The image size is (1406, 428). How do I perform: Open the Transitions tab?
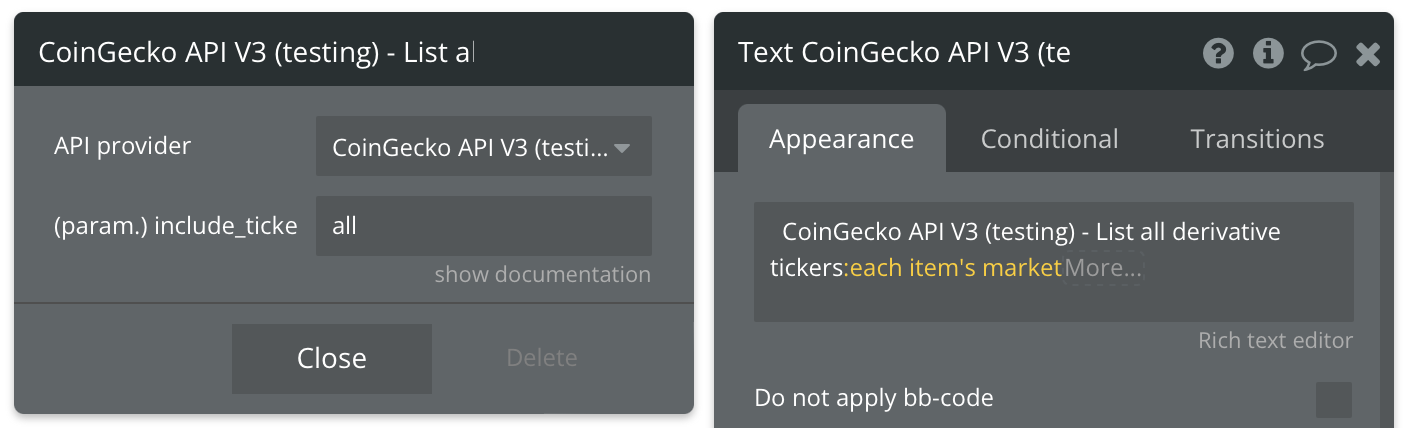click(1257, 138)
